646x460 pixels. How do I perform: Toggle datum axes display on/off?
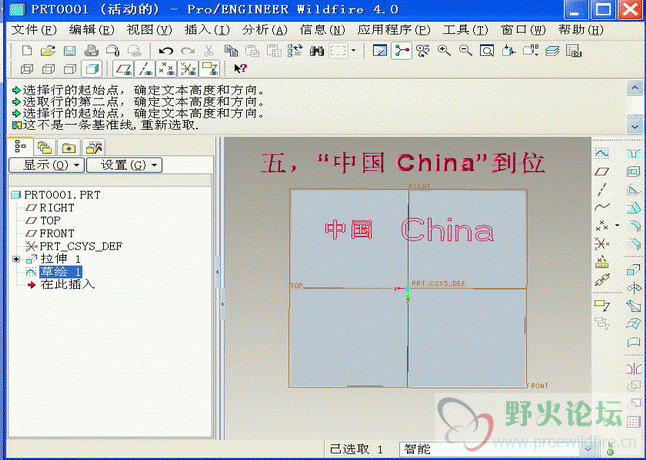pyautogui.click(x=145, y=68)
